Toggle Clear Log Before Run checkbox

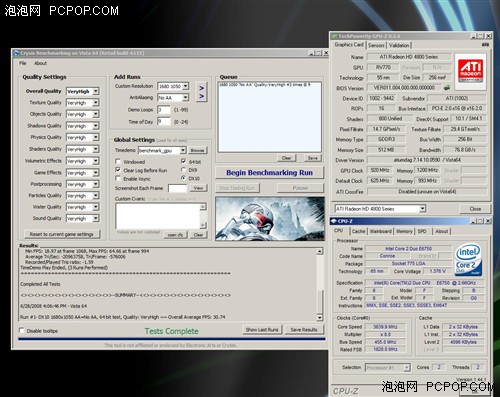point(118,170)
